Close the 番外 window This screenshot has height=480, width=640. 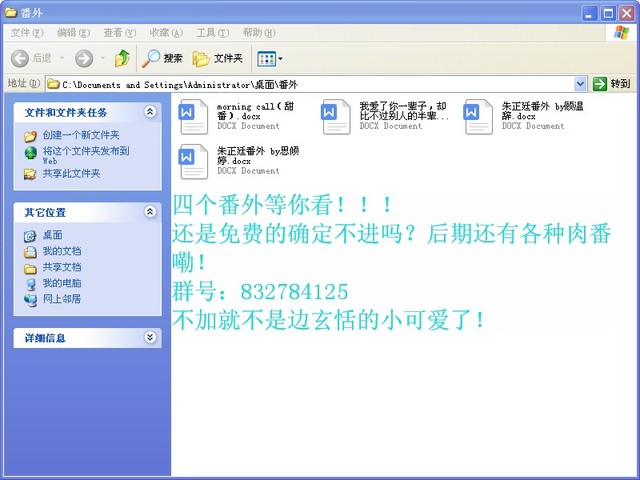tap(627, 13)
